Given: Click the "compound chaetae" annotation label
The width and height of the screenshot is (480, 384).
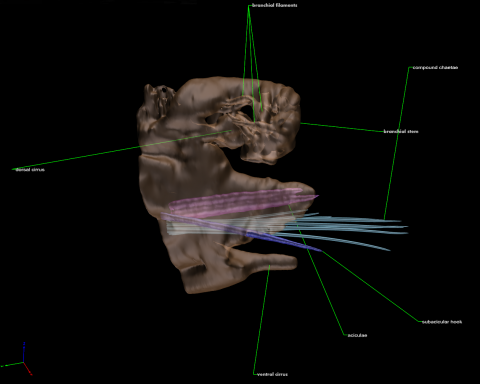Looking at the screenshot, I should [435, 68].
